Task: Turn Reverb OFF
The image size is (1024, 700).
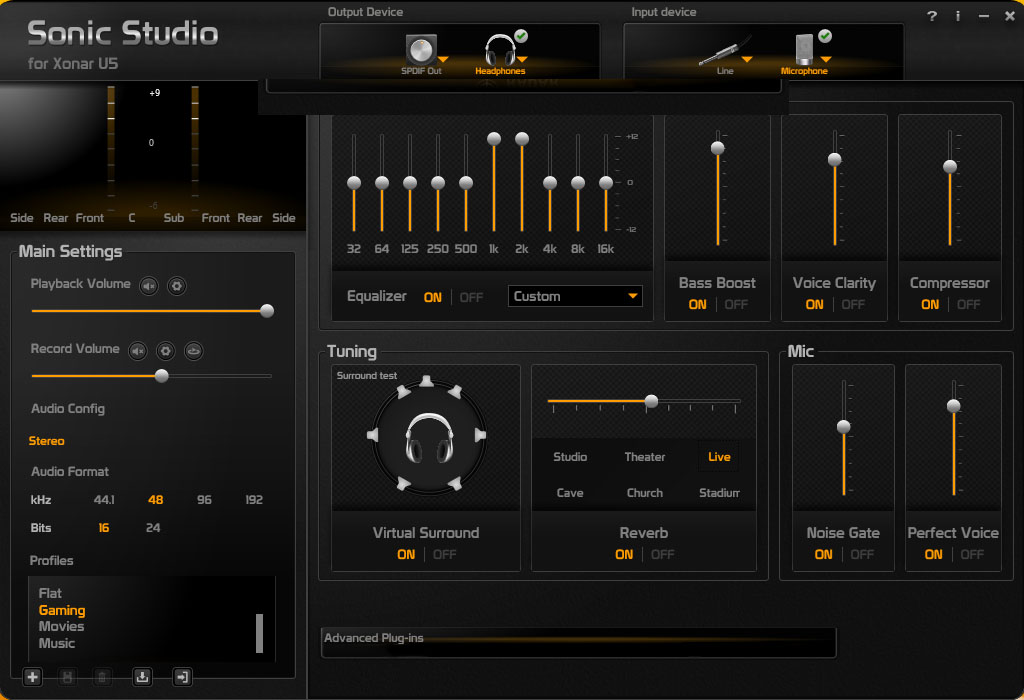Action: 662,554
